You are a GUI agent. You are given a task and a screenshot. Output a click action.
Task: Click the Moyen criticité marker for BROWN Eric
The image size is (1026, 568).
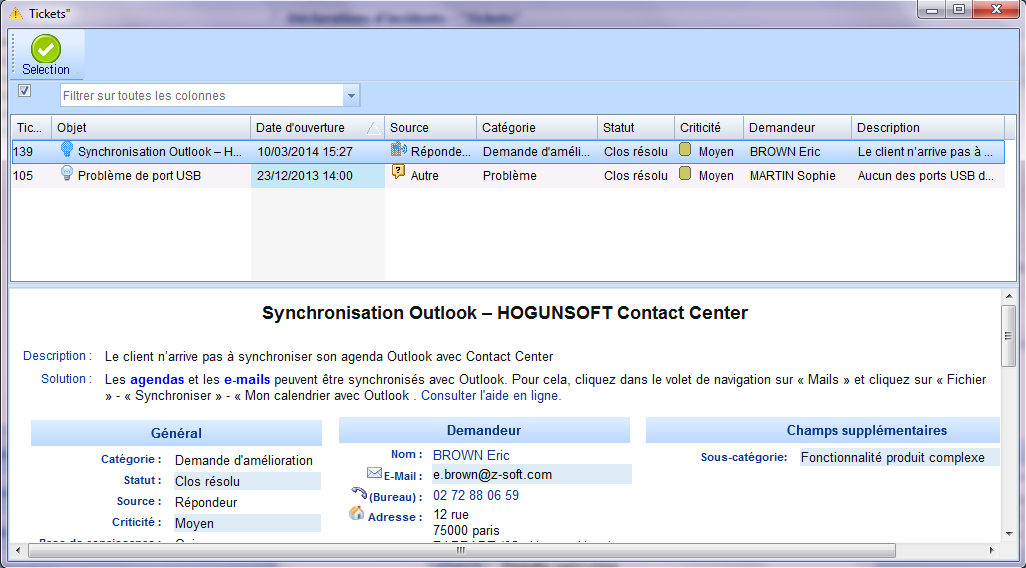(685, 149)
